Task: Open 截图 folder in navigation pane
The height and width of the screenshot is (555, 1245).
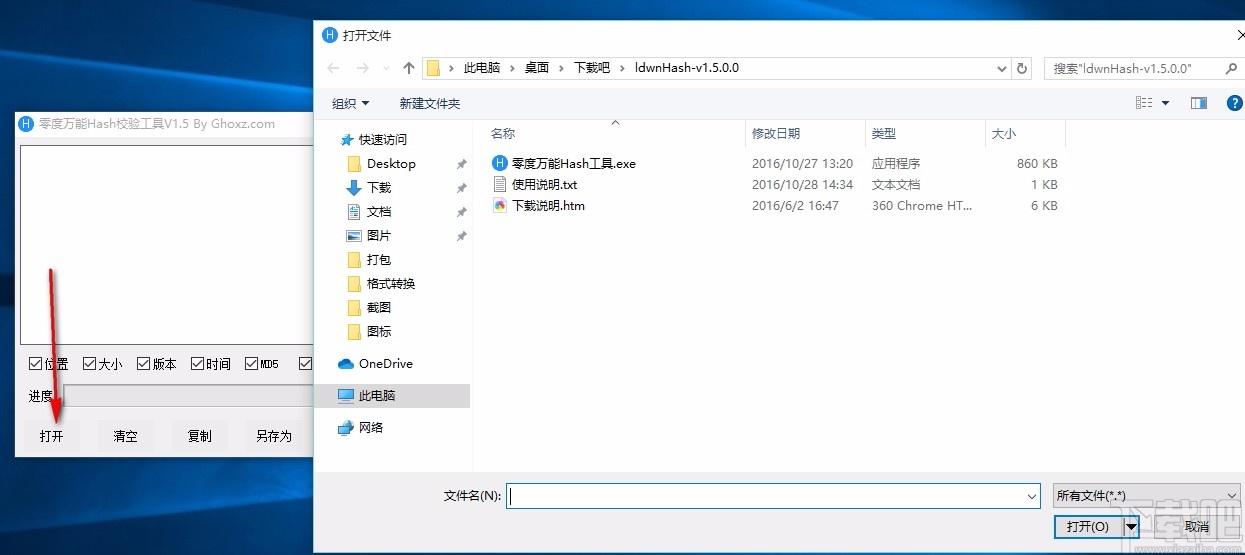Action: [379, 307]
